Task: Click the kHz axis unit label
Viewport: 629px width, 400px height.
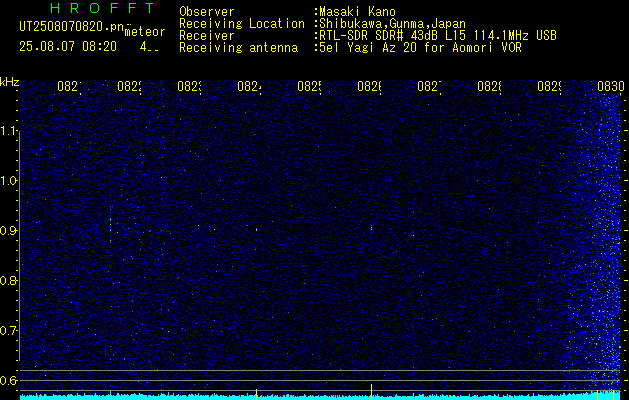Action: pyautogui.click(x=9, y=83)
